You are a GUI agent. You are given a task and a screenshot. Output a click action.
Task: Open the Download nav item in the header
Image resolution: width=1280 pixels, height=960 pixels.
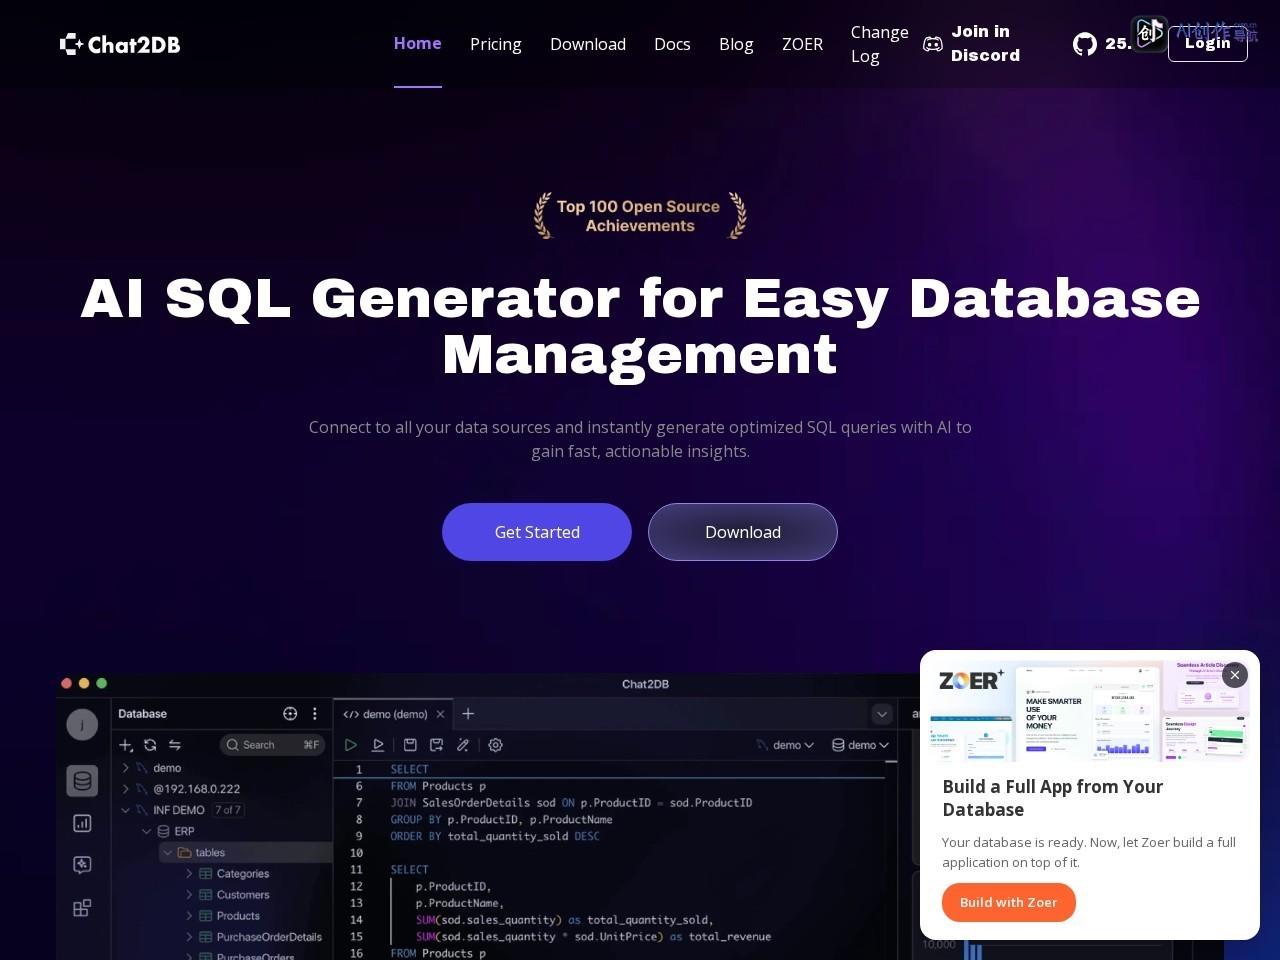[x=588, y=44]
